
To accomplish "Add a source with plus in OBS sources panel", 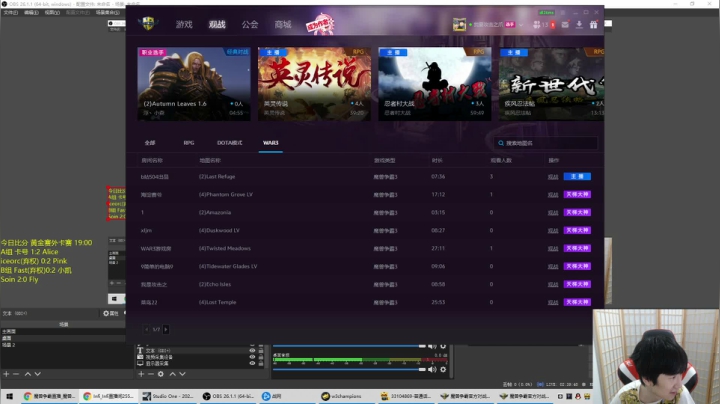I will (x=141, y=374).
